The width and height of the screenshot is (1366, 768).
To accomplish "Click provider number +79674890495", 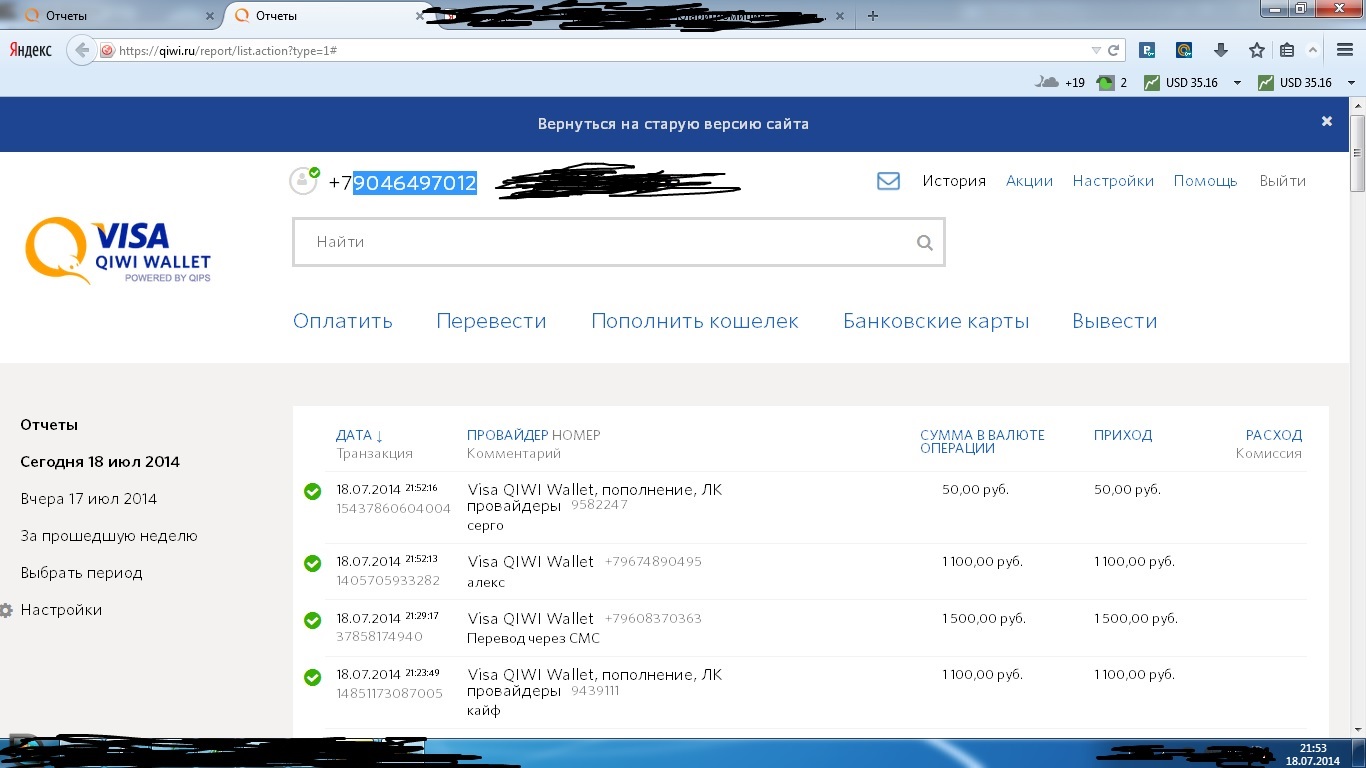I will [x=653, y=562].
